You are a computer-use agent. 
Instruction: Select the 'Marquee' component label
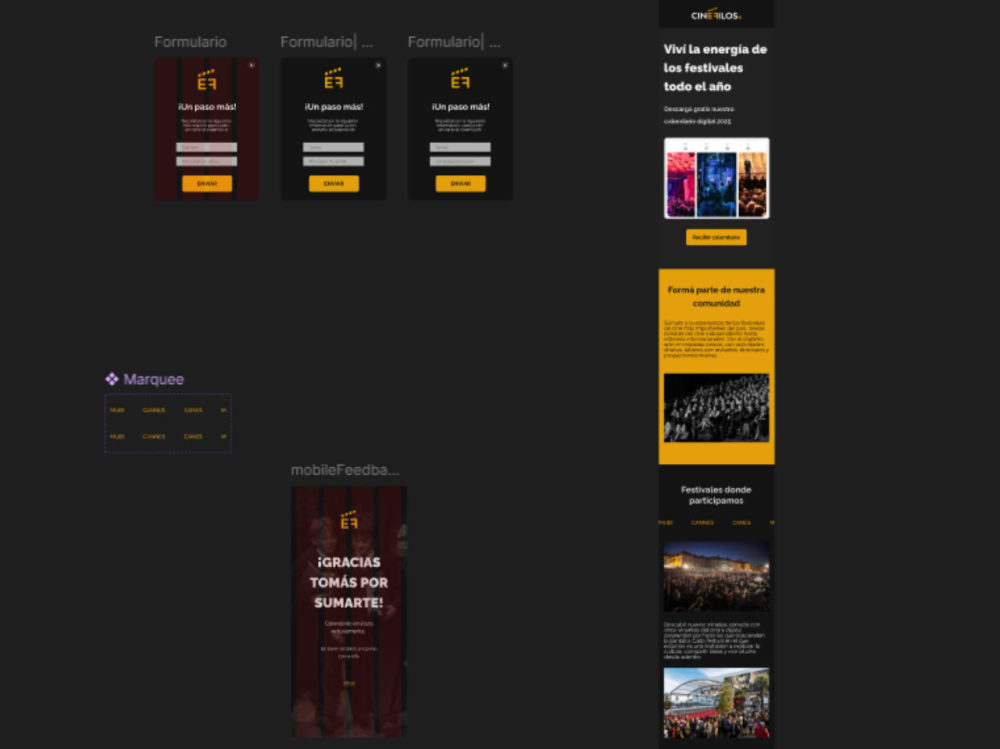(154, 380)
